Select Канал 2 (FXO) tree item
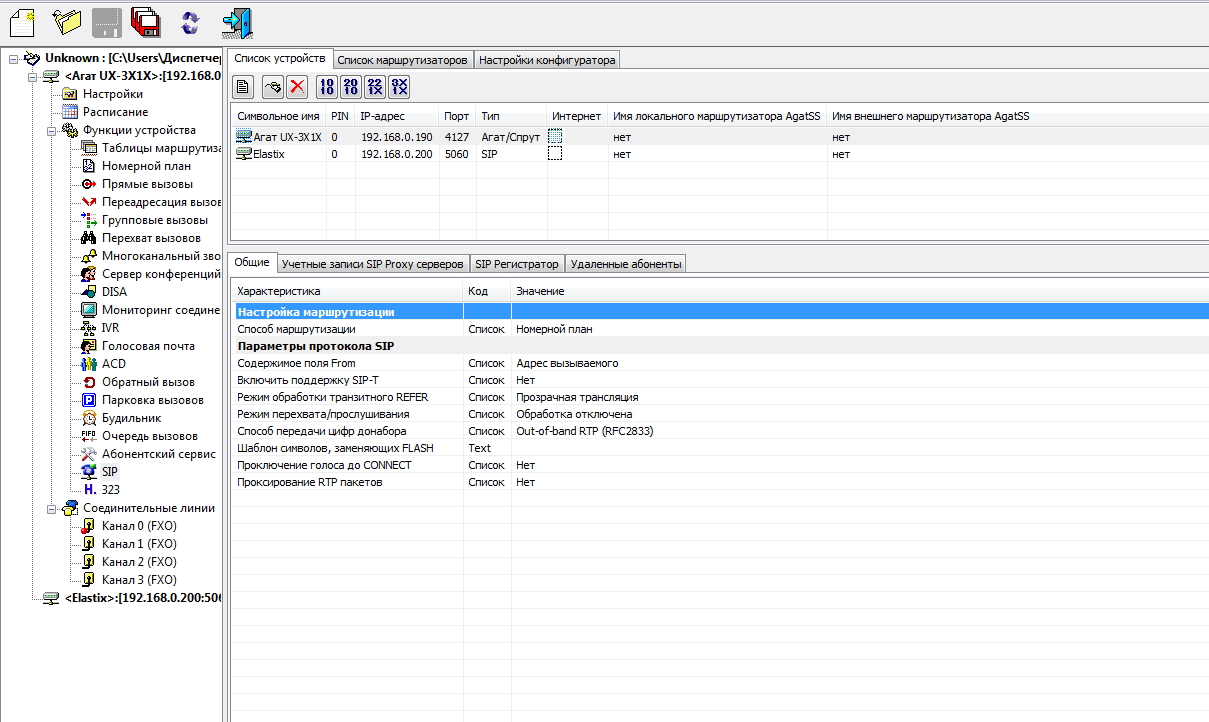Image resolution: width=1209 pixels, height=722 pixels. pyautogui.click(x=139, y=562)
